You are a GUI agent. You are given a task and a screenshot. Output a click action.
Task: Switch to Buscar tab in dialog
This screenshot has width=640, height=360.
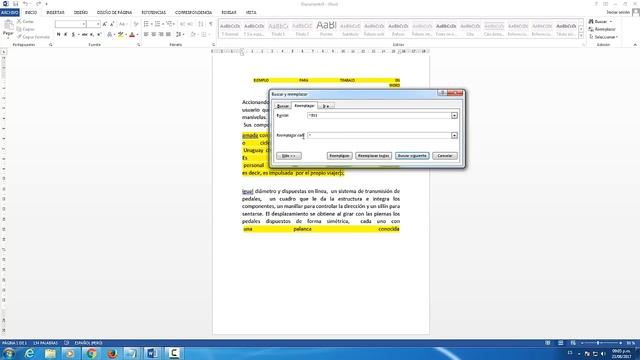pos(282,106)
